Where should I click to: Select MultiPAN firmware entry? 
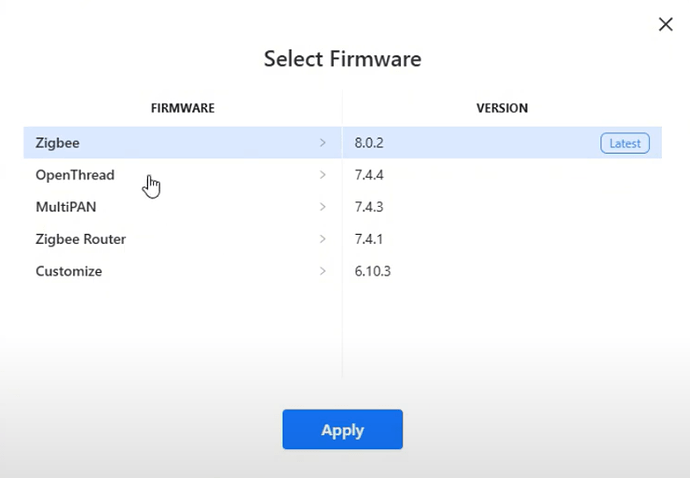click(x=183, y=207)
